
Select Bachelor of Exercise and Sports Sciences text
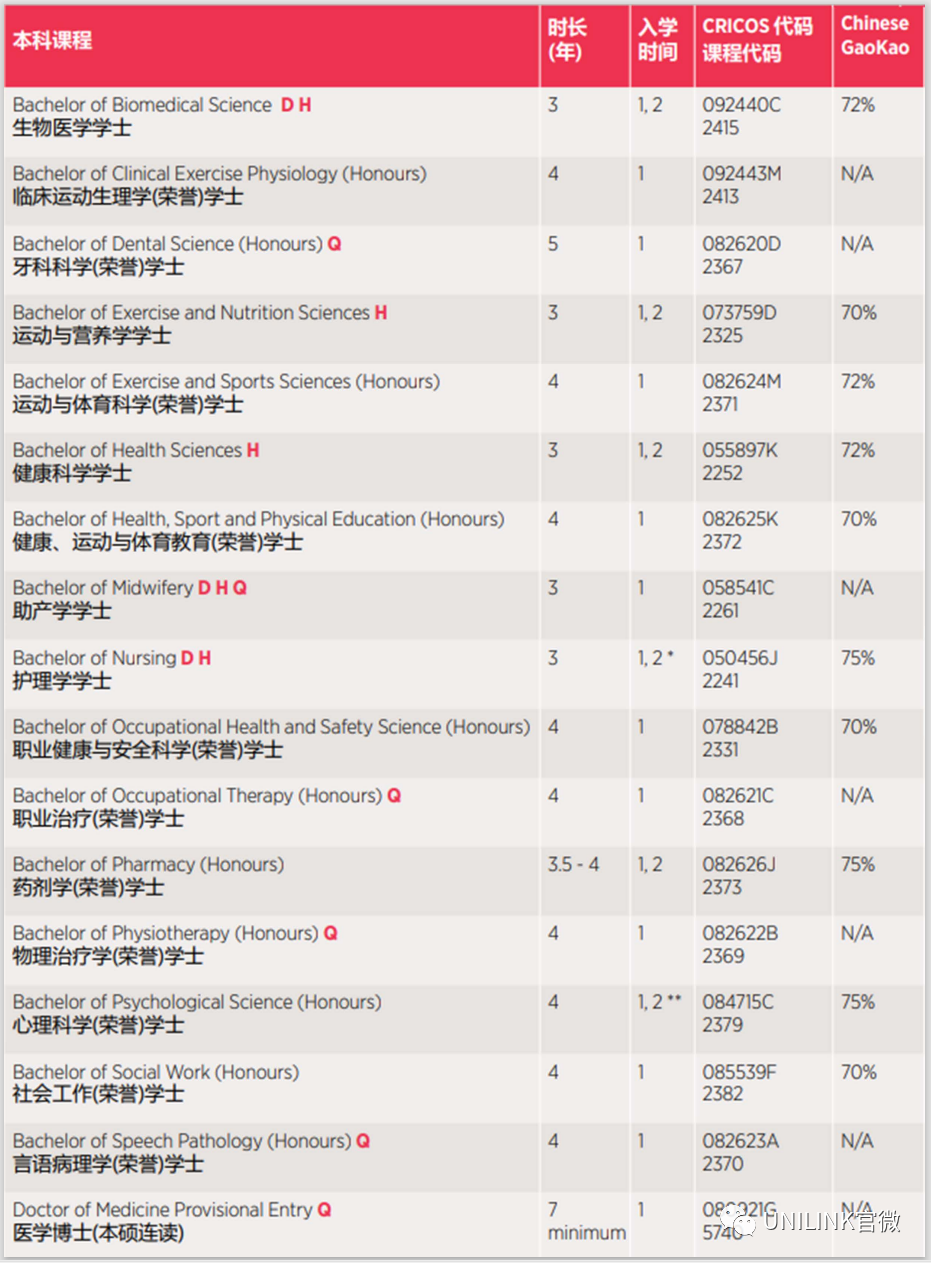coord(226,382)
